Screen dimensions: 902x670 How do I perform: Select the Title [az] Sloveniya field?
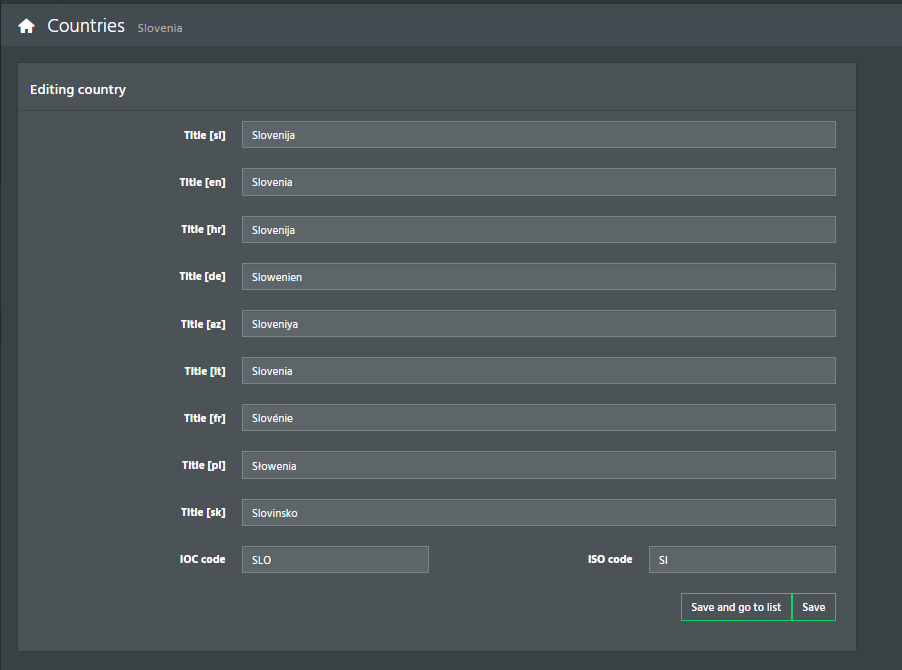click(538, 324)
